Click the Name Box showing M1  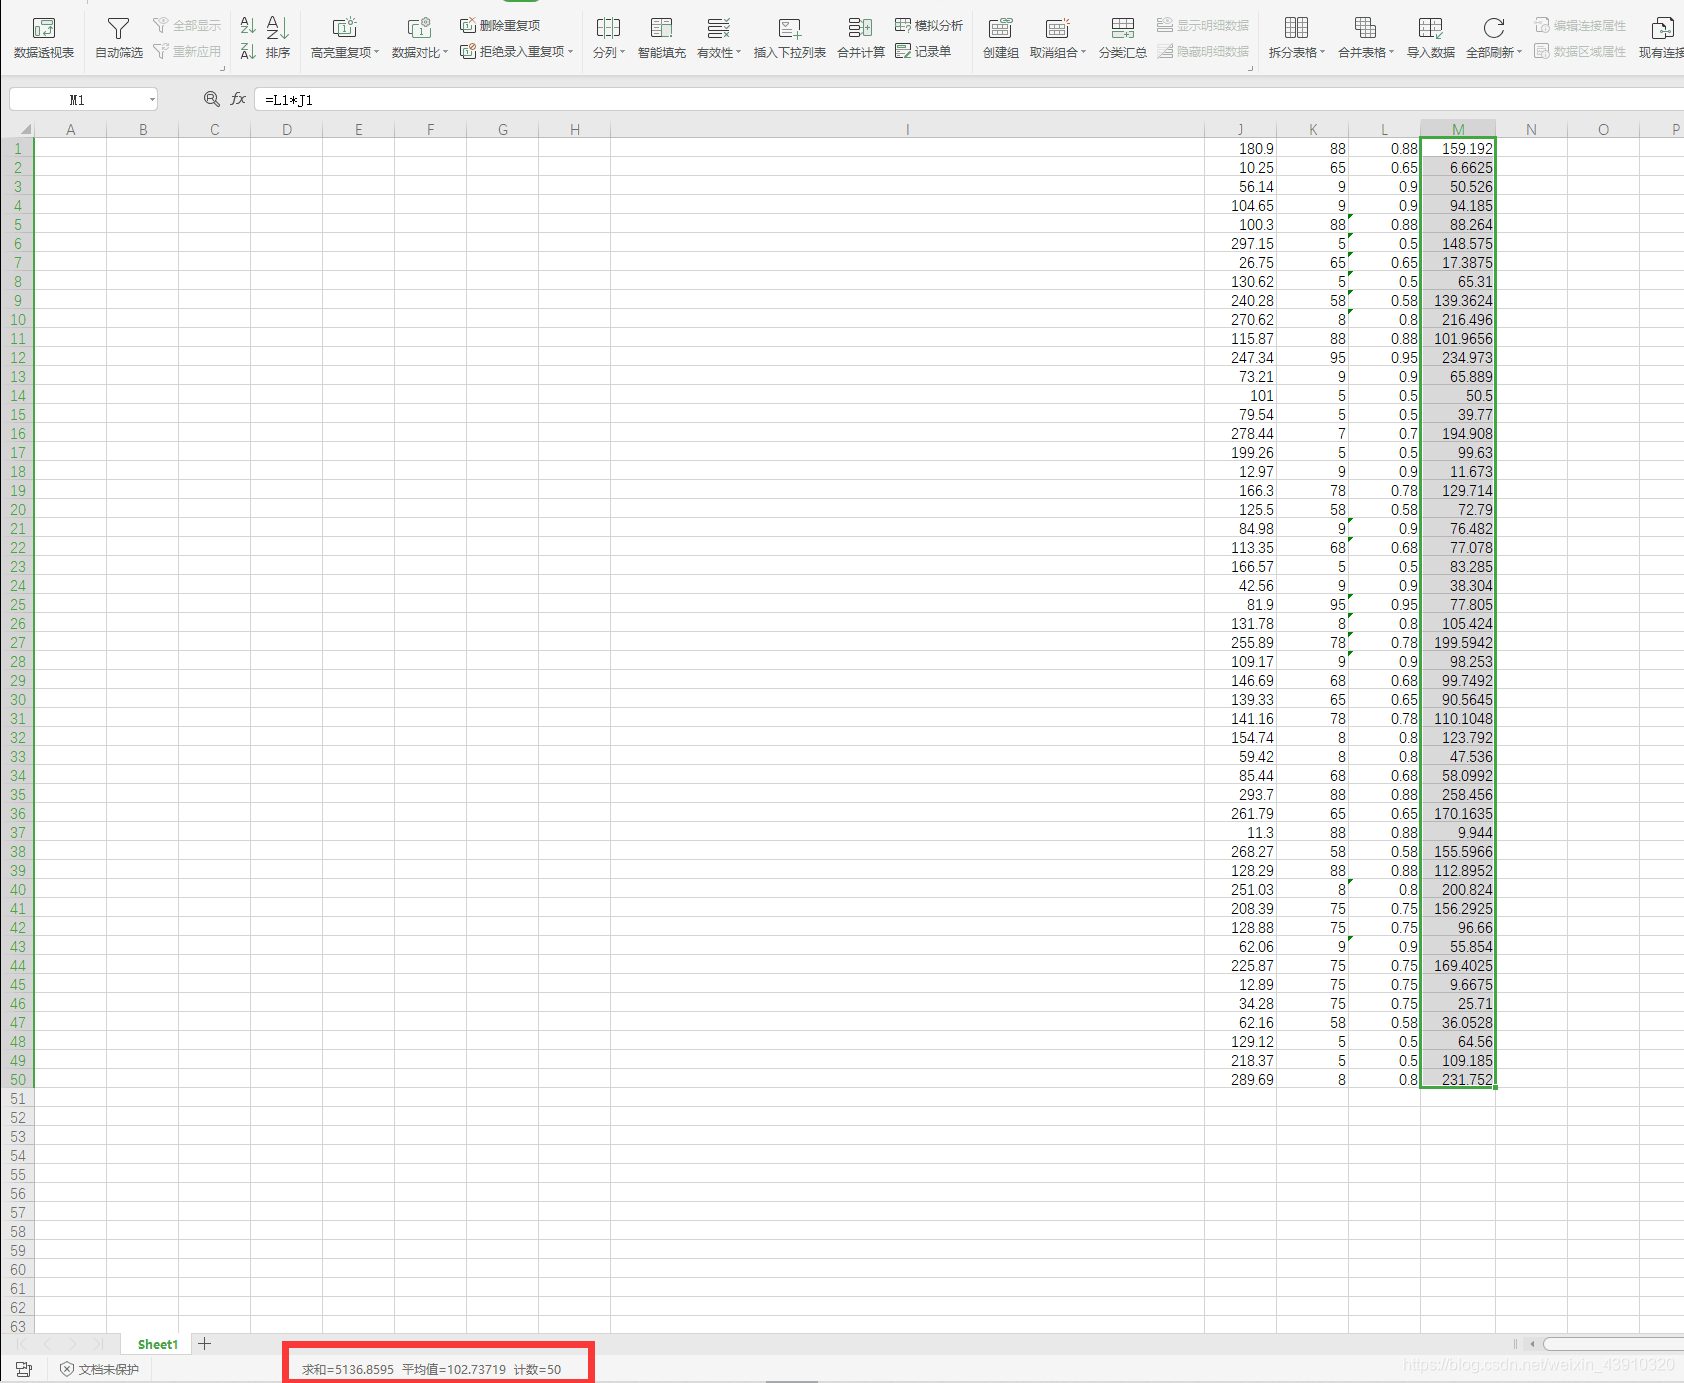click(77, 99)
